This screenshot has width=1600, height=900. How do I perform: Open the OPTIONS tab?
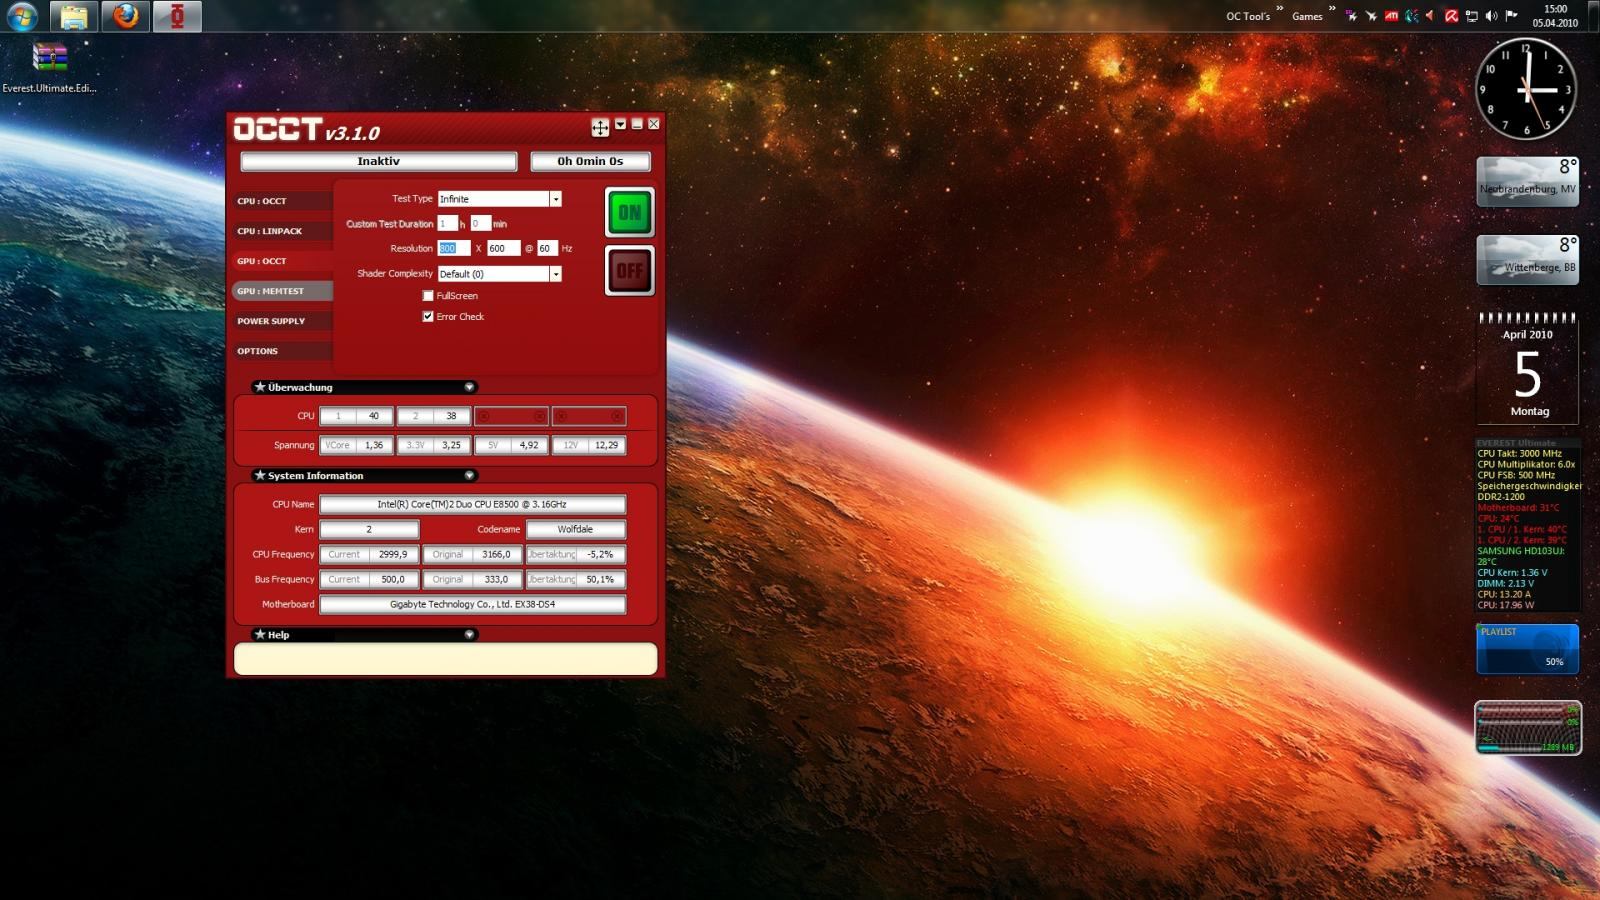[x=282, y=351]
